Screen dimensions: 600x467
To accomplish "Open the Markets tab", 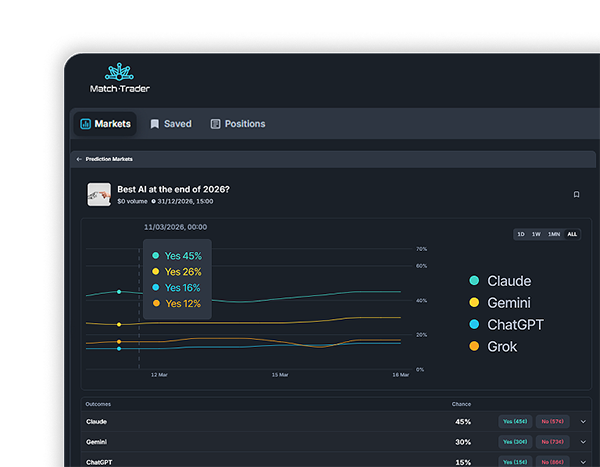I will point(106,124).
